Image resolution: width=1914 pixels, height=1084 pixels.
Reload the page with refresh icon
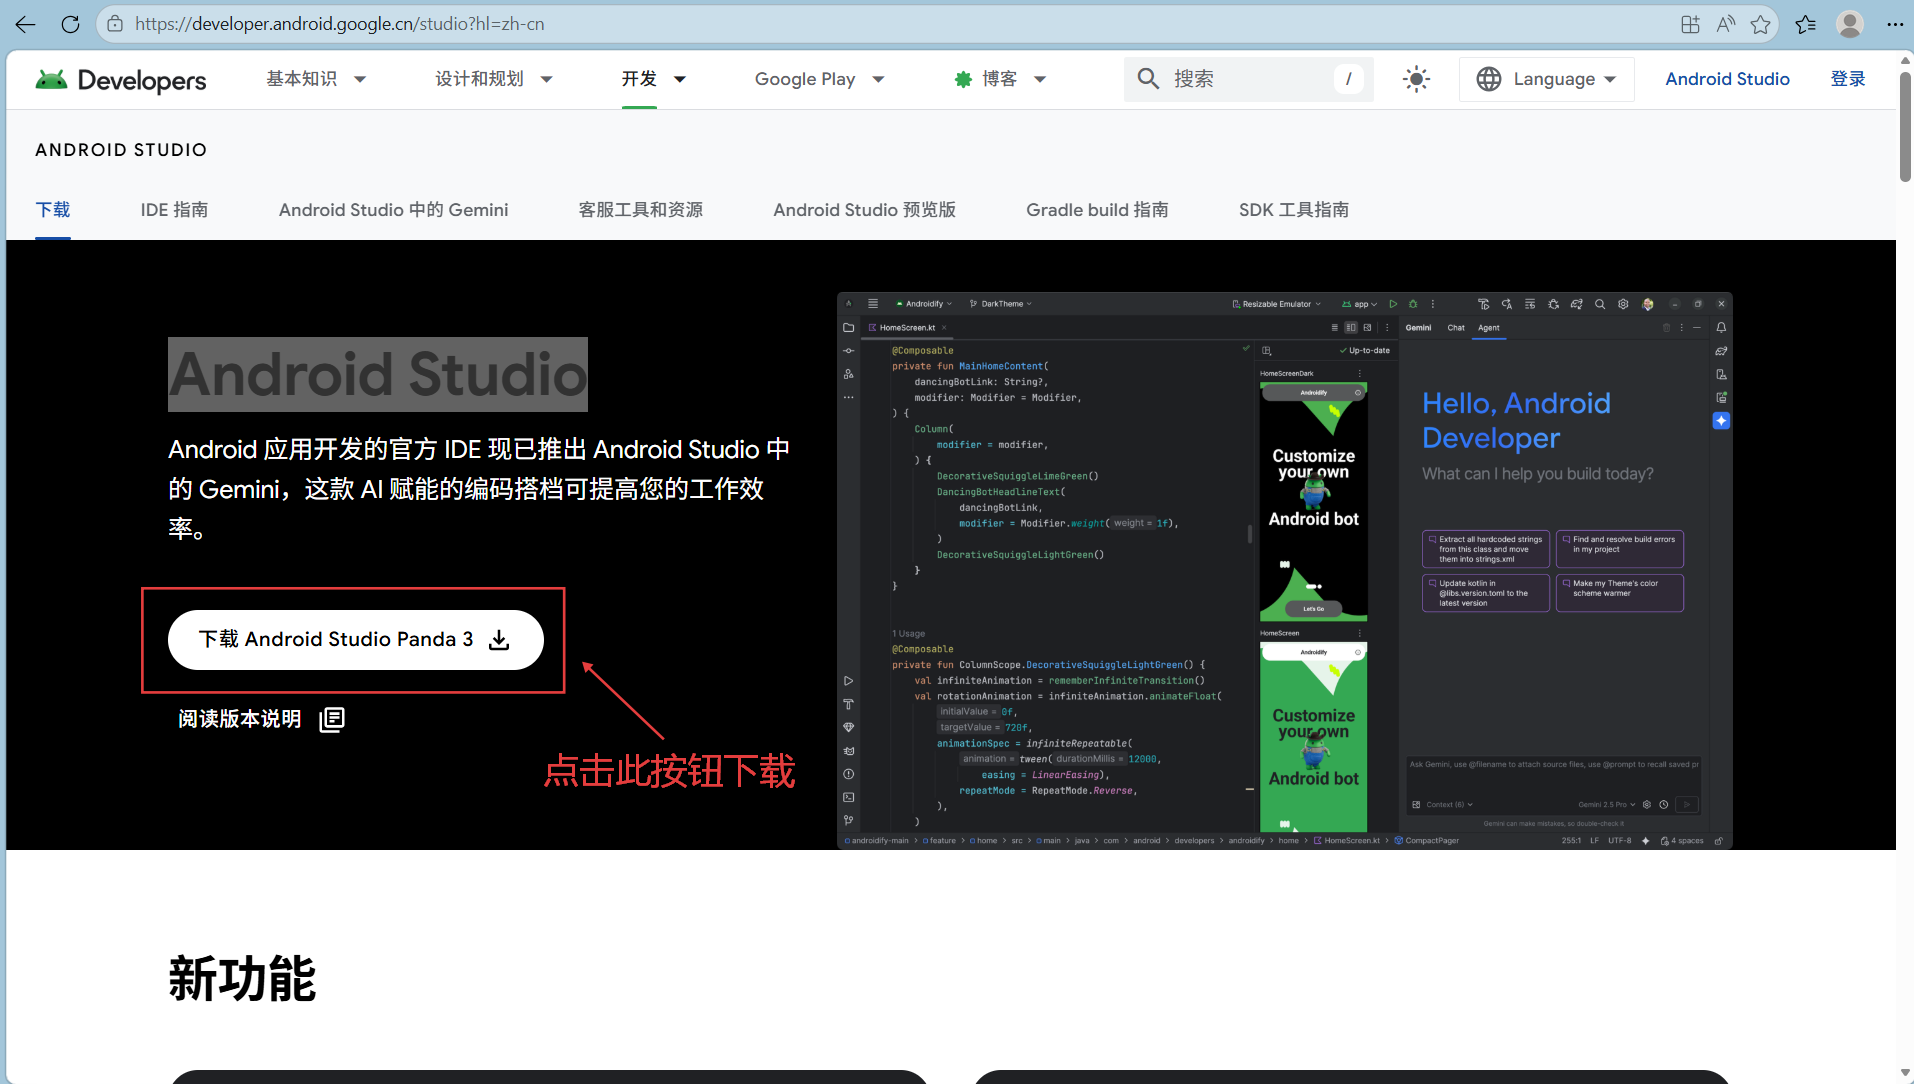coord(70,24)
